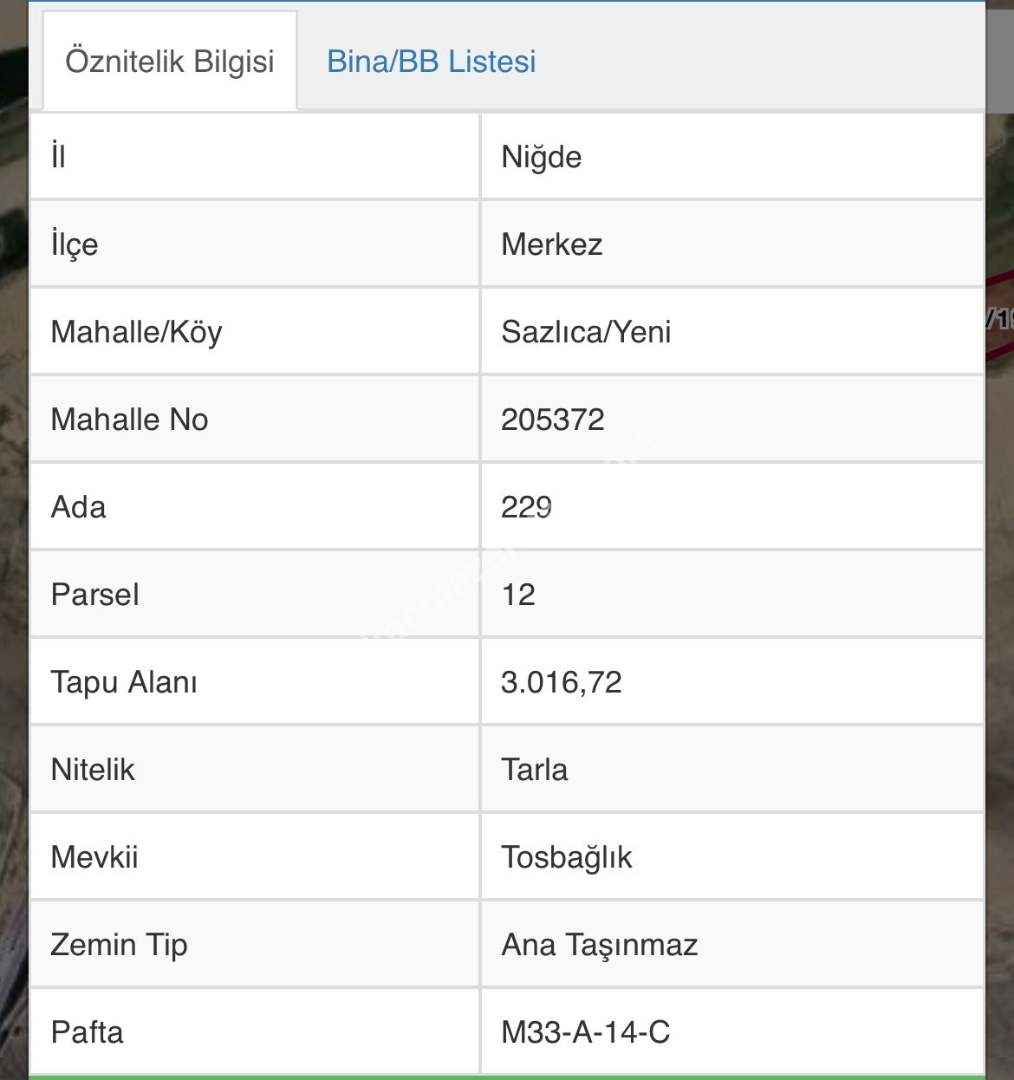Screen dimensions: 1014x1080
Task: Select the Tosbağlık value in the Mevkii row
Action: 566,857
